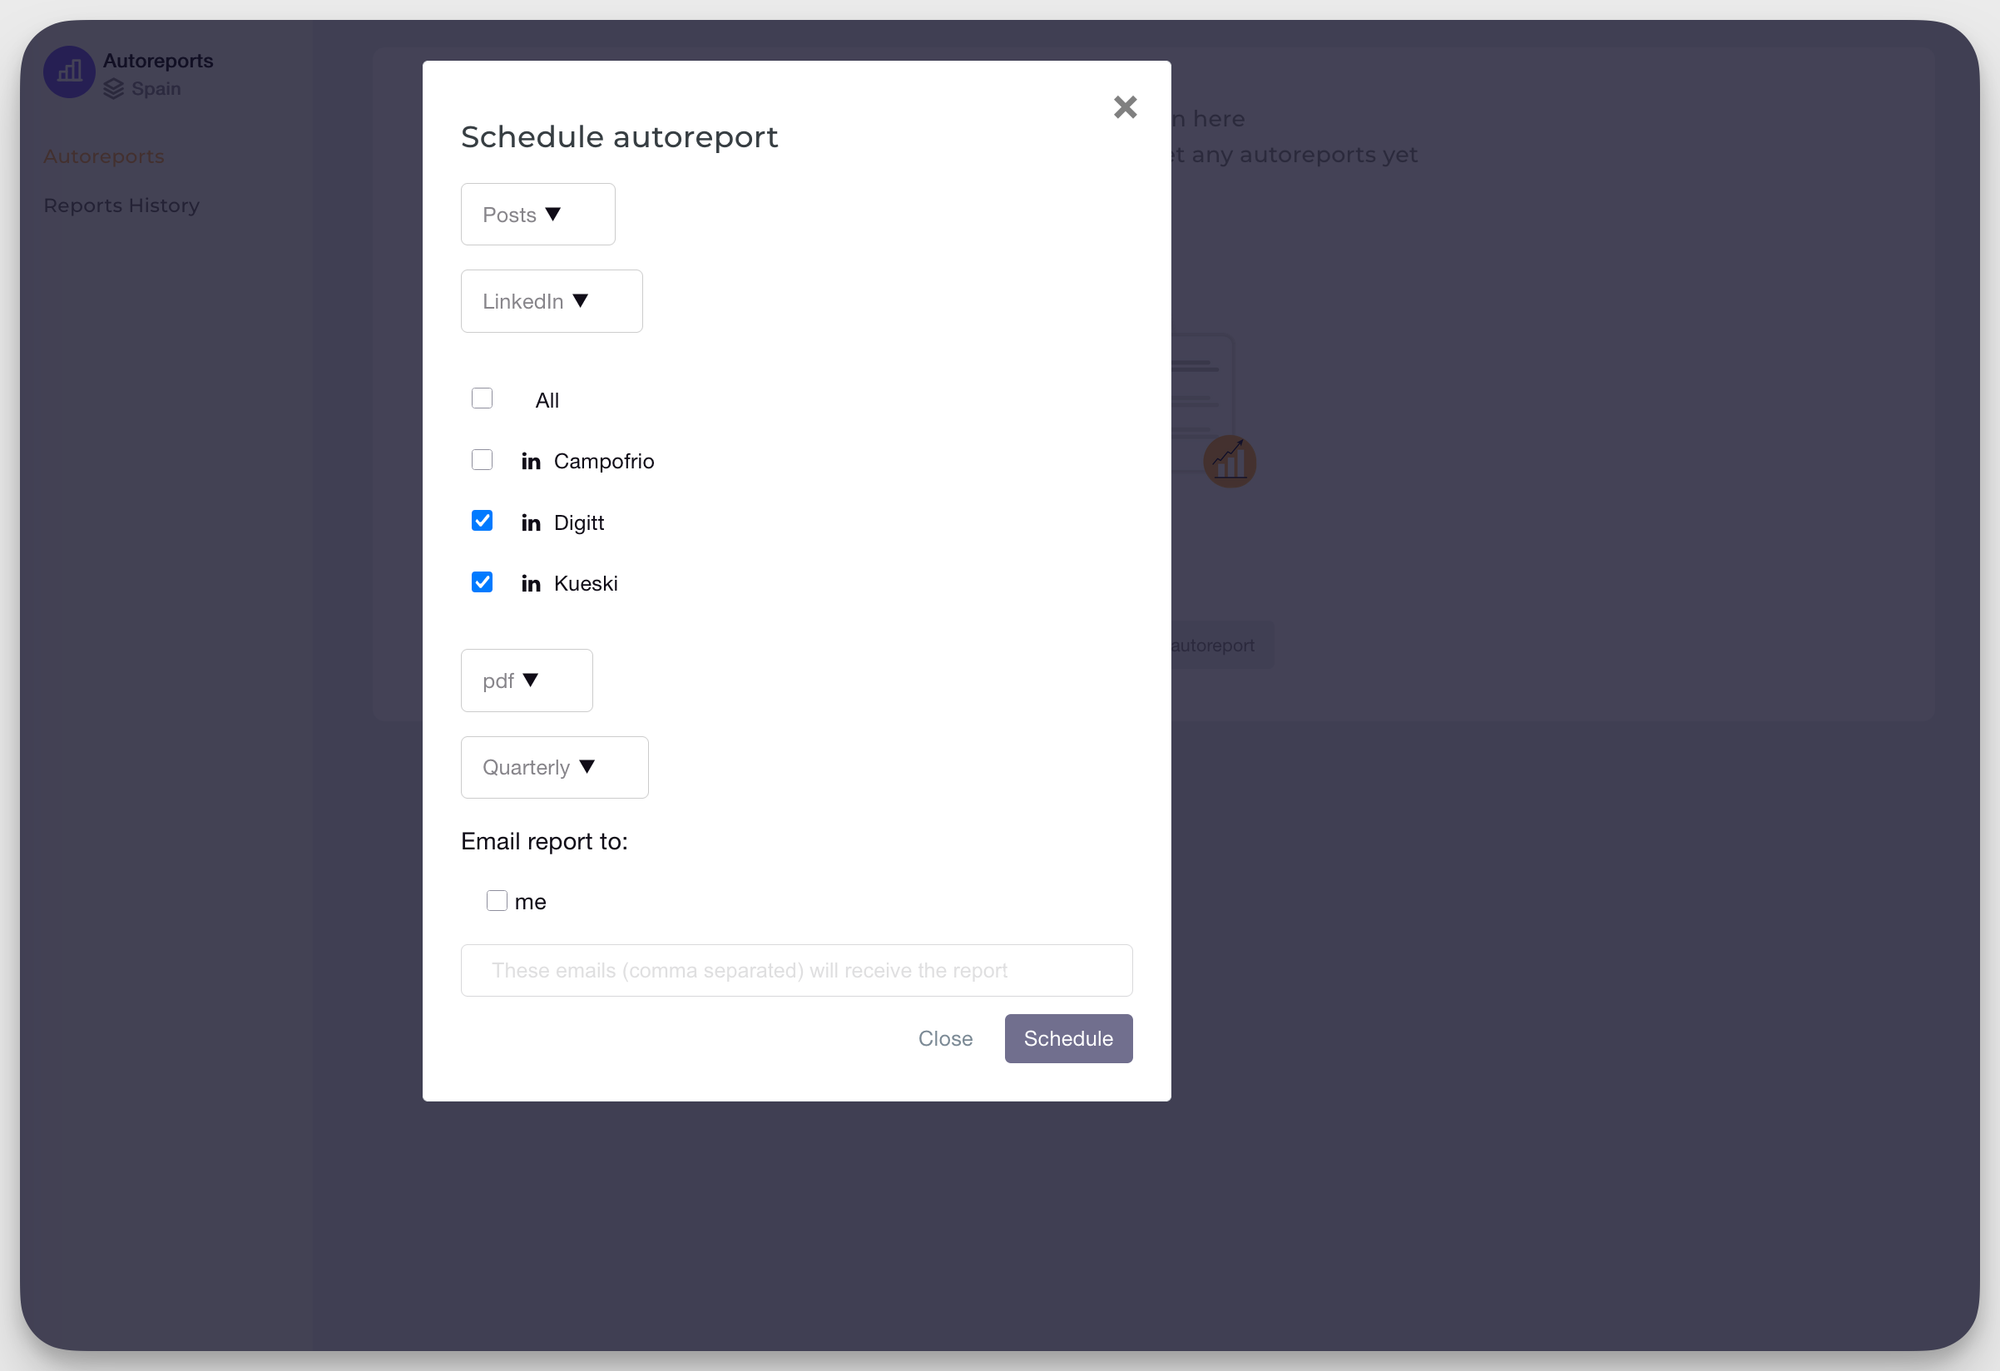2000x1371 pixels.
Task: Check the All checkbox
Action: 482,398
